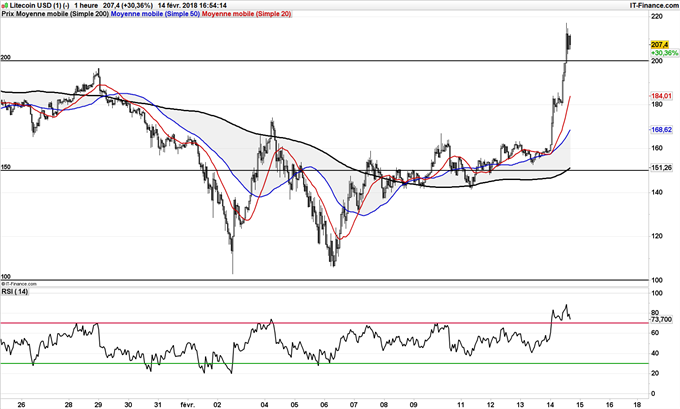Click the date axis label 18

tap(637, 404)
